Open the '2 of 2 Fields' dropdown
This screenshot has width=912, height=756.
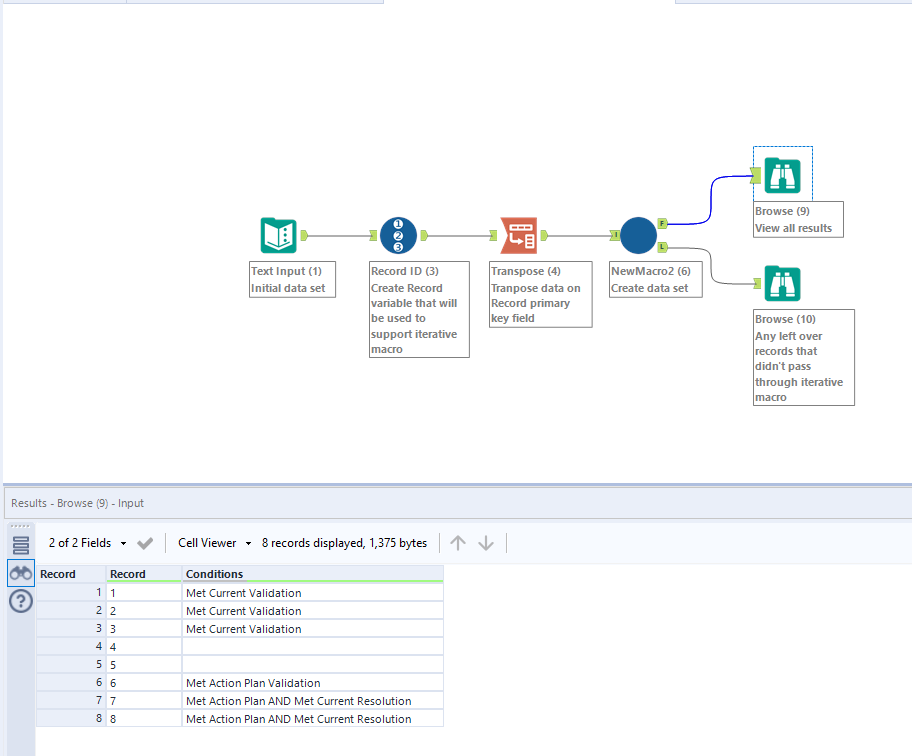(88, 543)
